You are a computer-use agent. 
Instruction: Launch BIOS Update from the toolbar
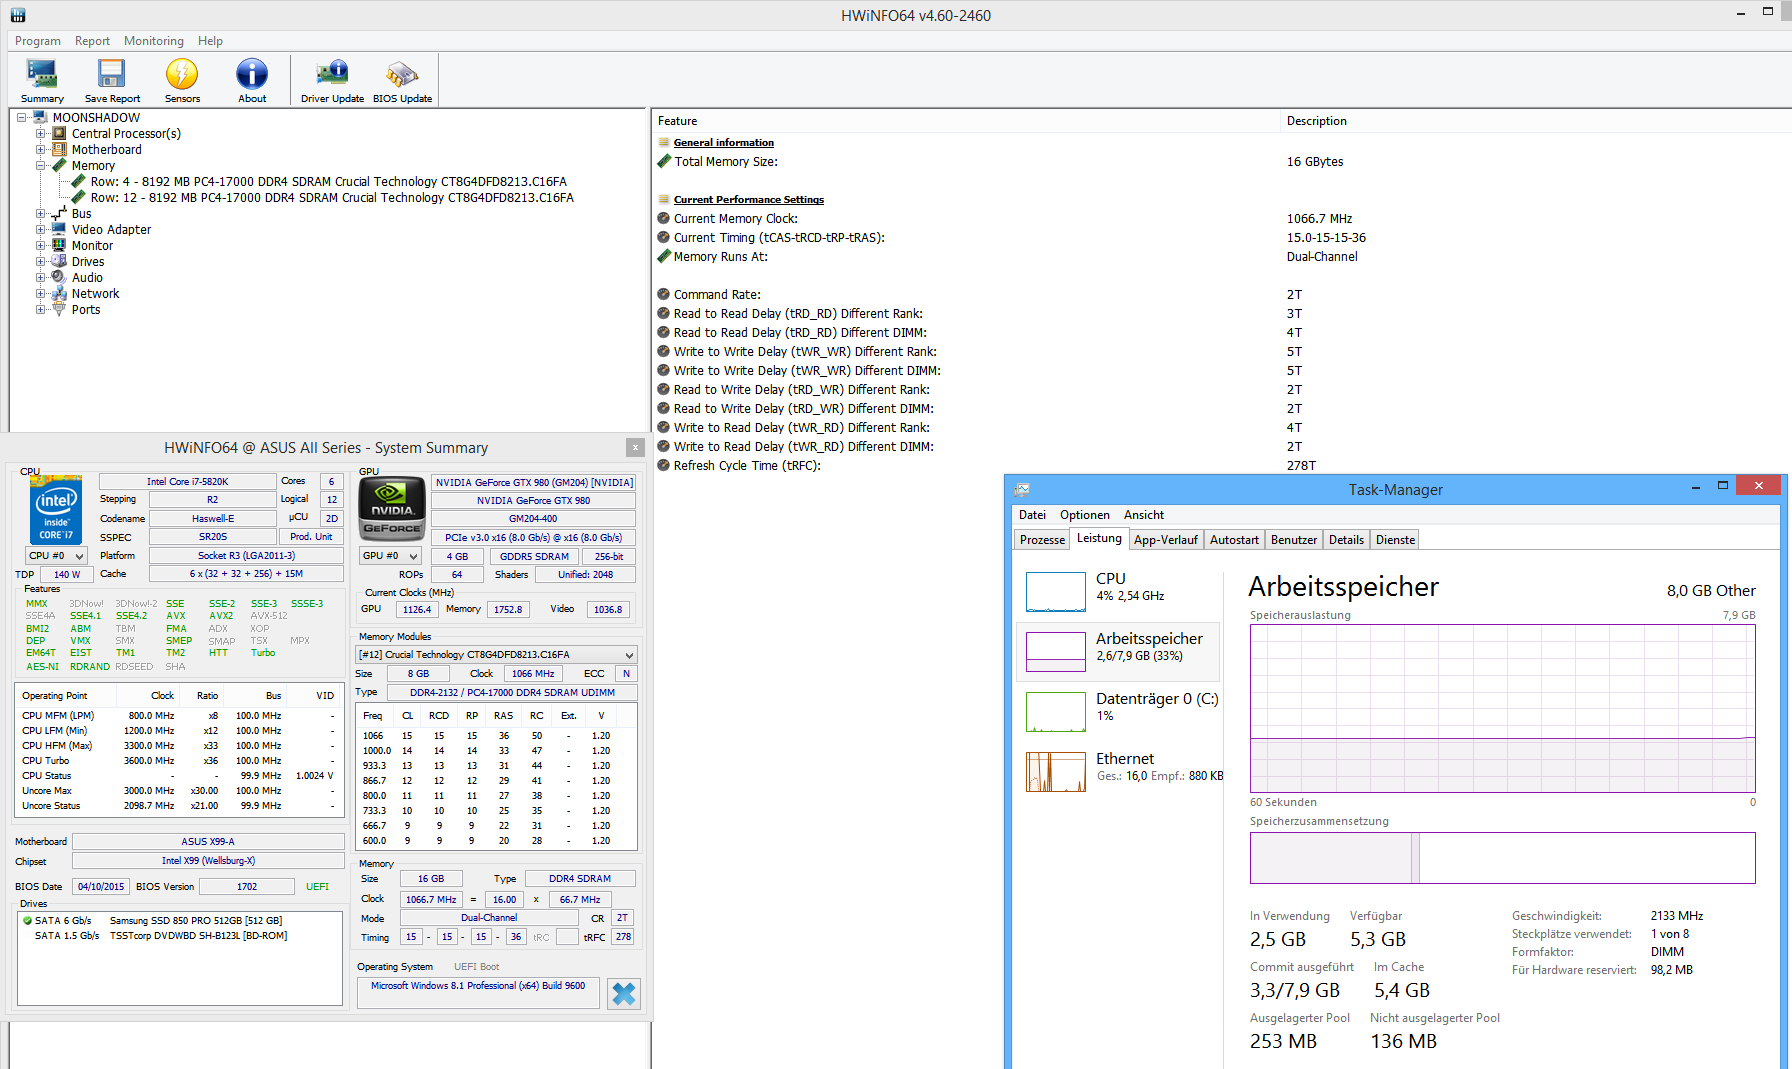pos(402,74)
